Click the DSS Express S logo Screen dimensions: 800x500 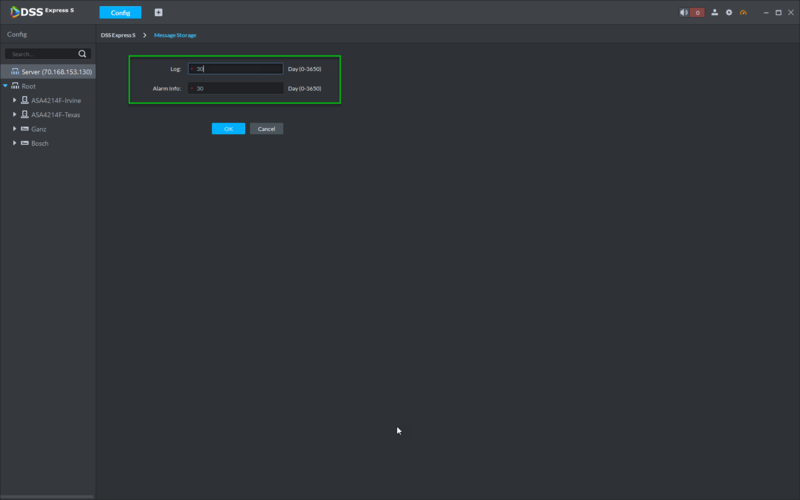point(42,12)
